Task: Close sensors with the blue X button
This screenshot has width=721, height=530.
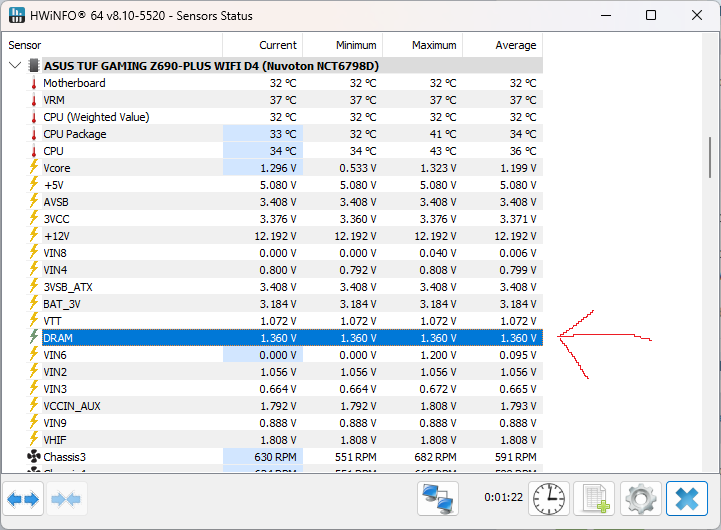Action: pos(687,499)
